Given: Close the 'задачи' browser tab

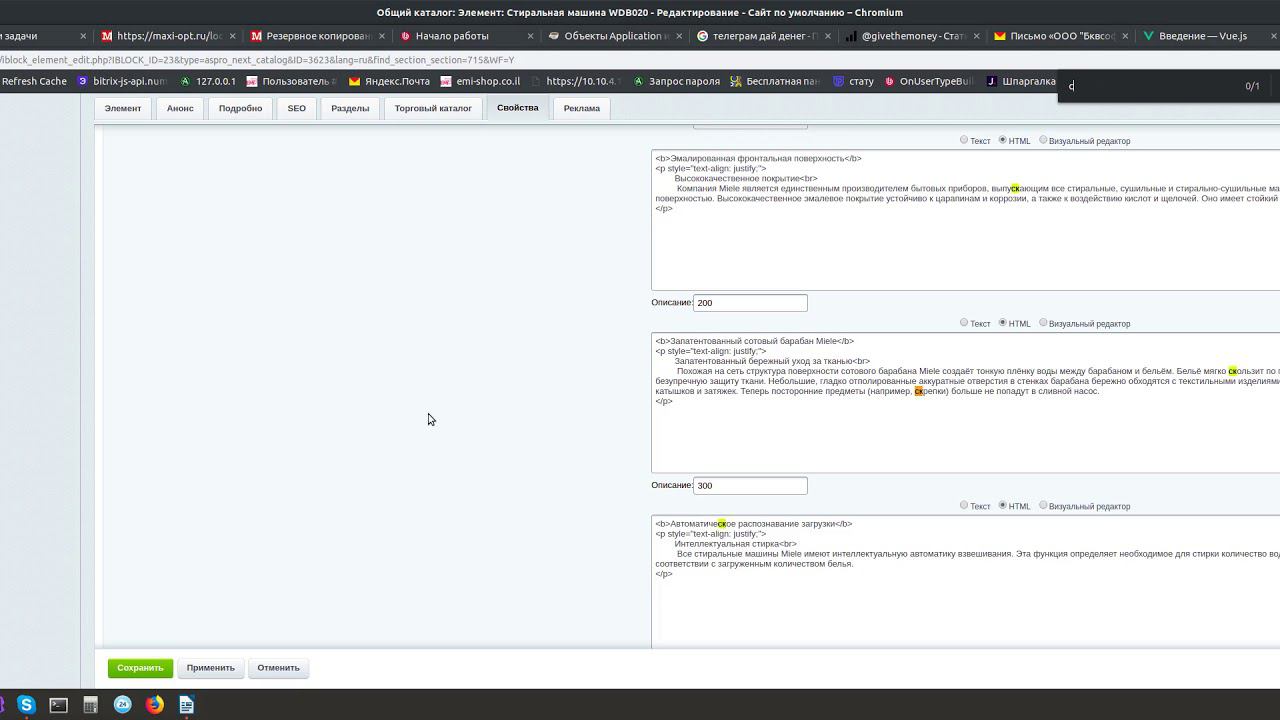Looking at the screenshot, I should point(83,36).
